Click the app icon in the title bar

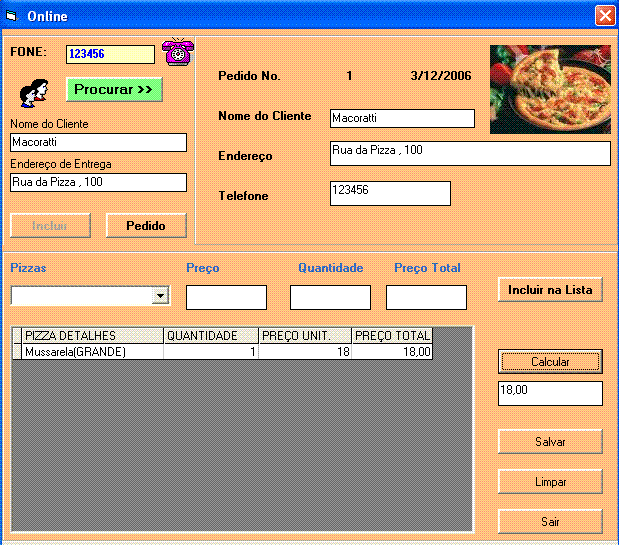coord(12,16)
